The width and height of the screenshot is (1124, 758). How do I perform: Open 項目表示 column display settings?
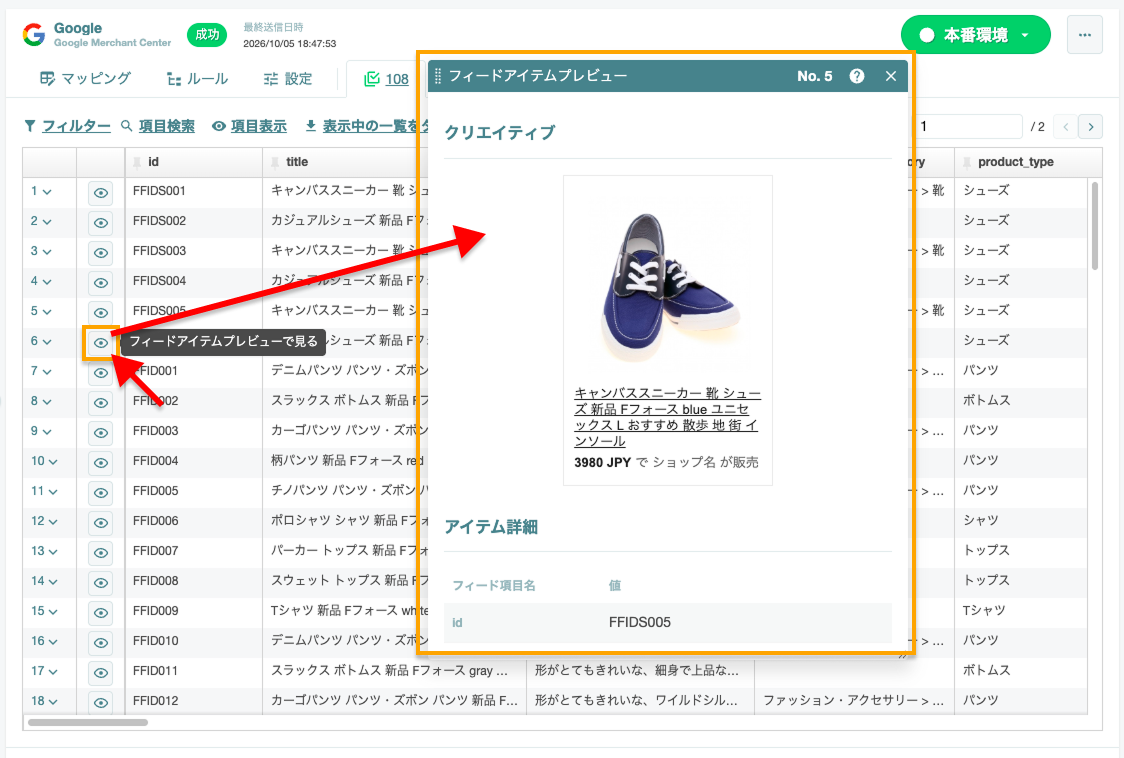(259, 126)
